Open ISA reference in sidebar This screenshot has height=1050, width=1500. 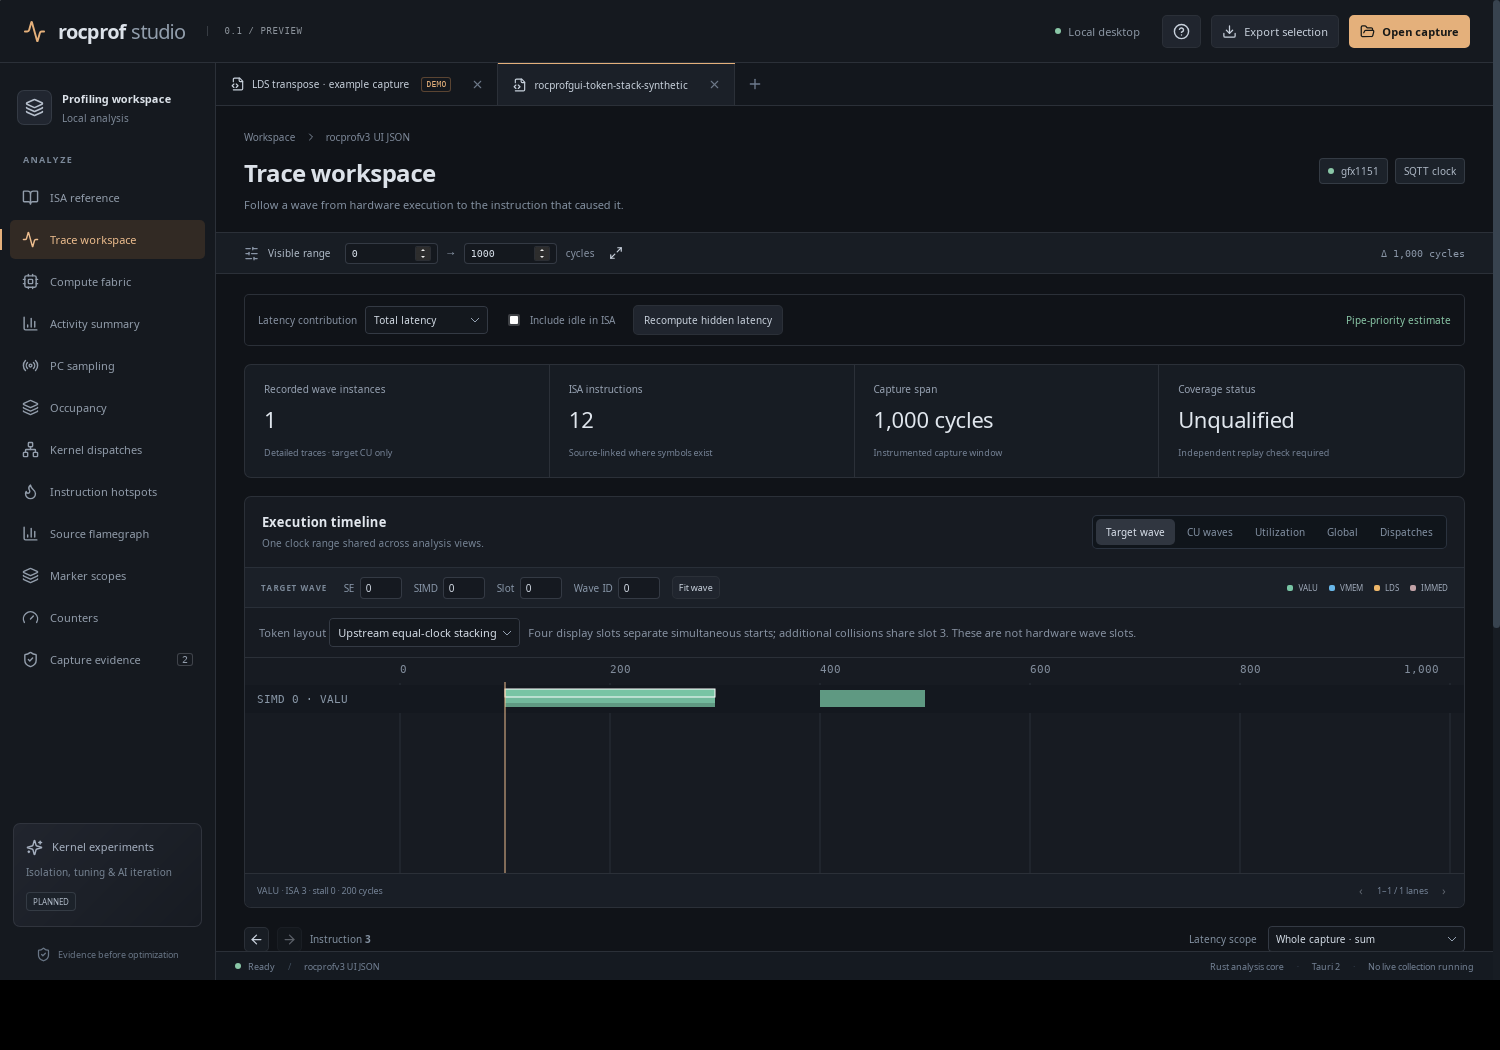[107, 198]
